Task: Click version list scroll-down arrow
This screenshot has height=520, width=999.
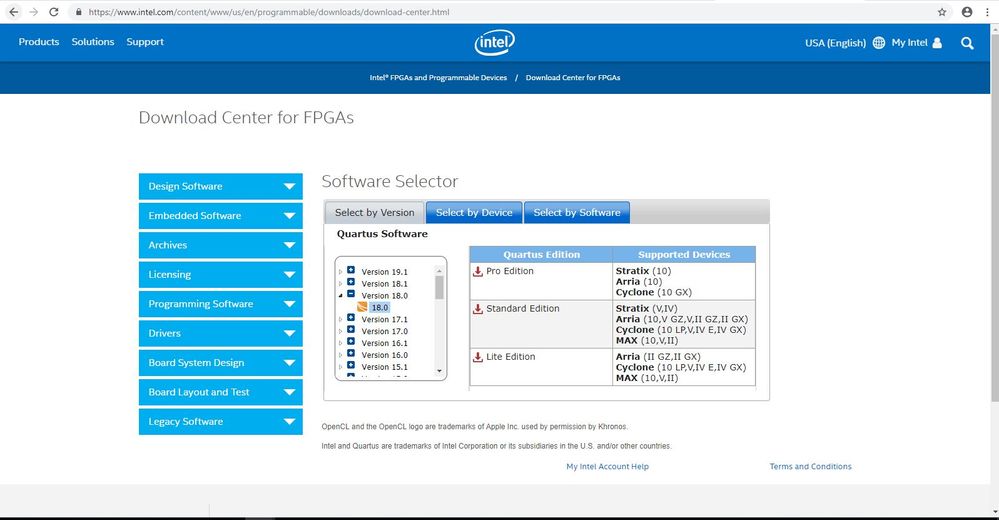Action: coord(439,371)
